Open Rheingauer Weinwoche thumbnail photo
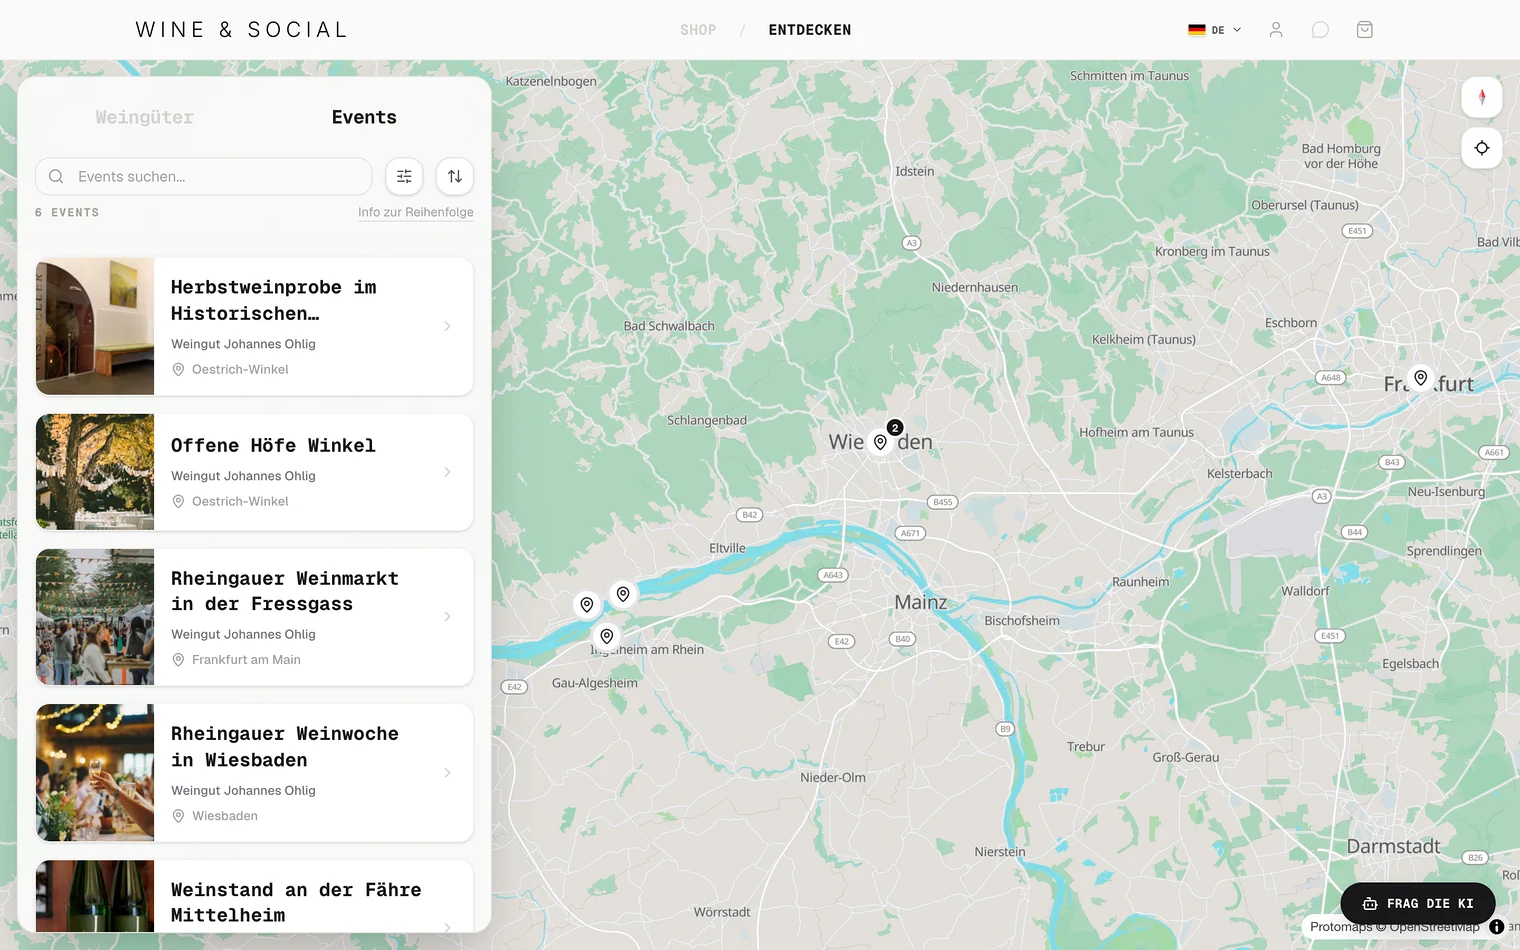This screenshot has width=1520, height=950. tap(95, 773)
